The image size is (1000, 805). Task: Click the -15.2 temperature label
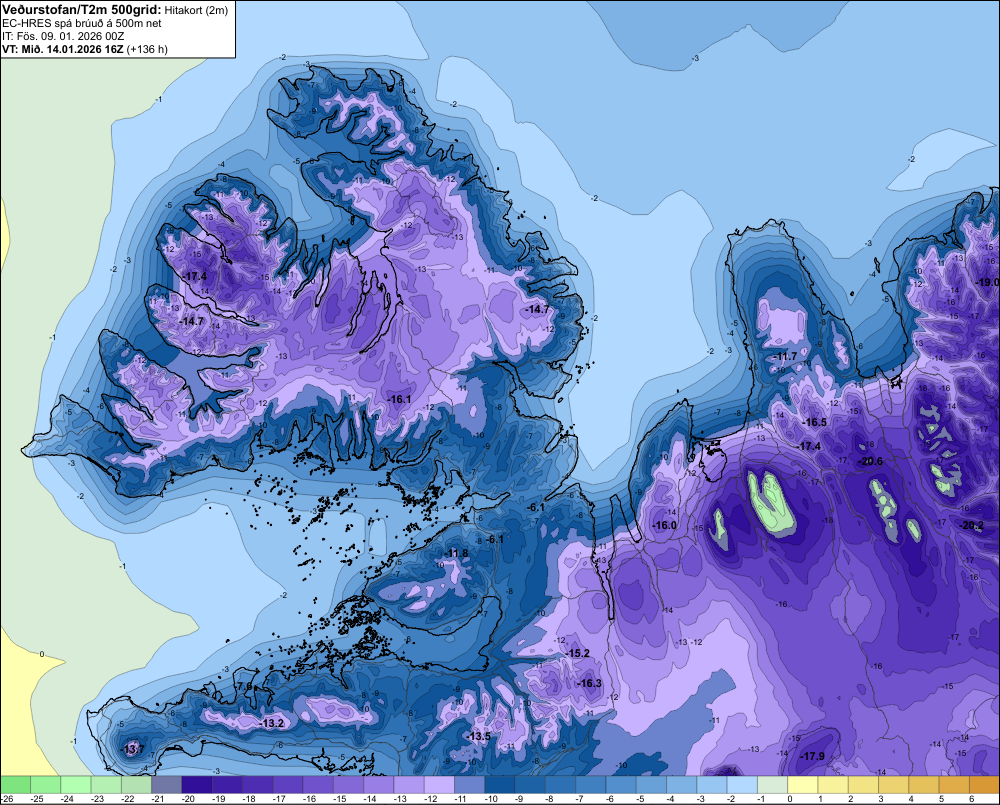pyautogui.click(x=578, y=653)
